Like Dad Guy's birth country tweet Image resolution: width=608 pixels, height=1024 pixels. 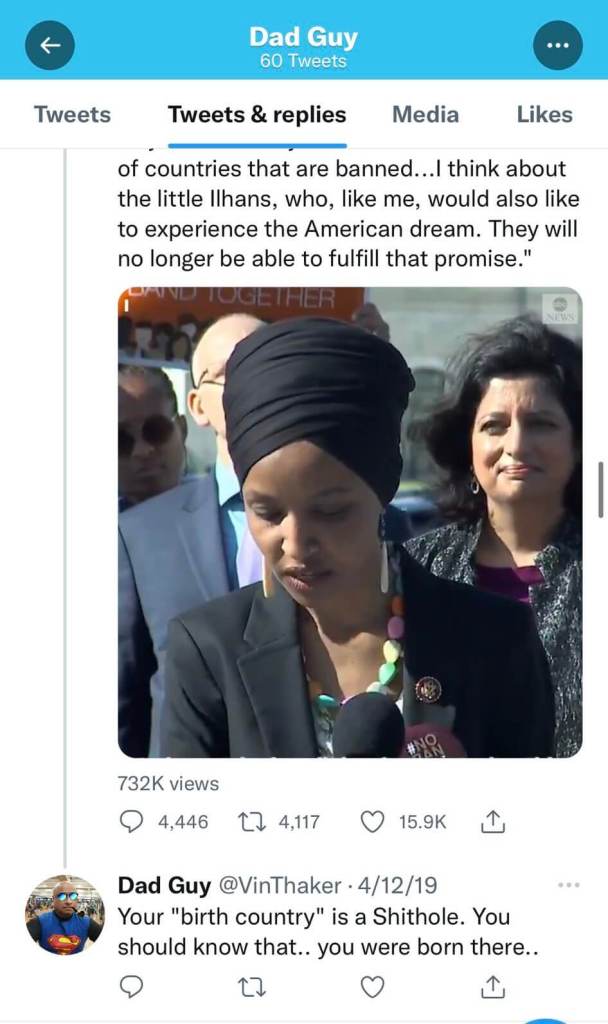(372, 986)
